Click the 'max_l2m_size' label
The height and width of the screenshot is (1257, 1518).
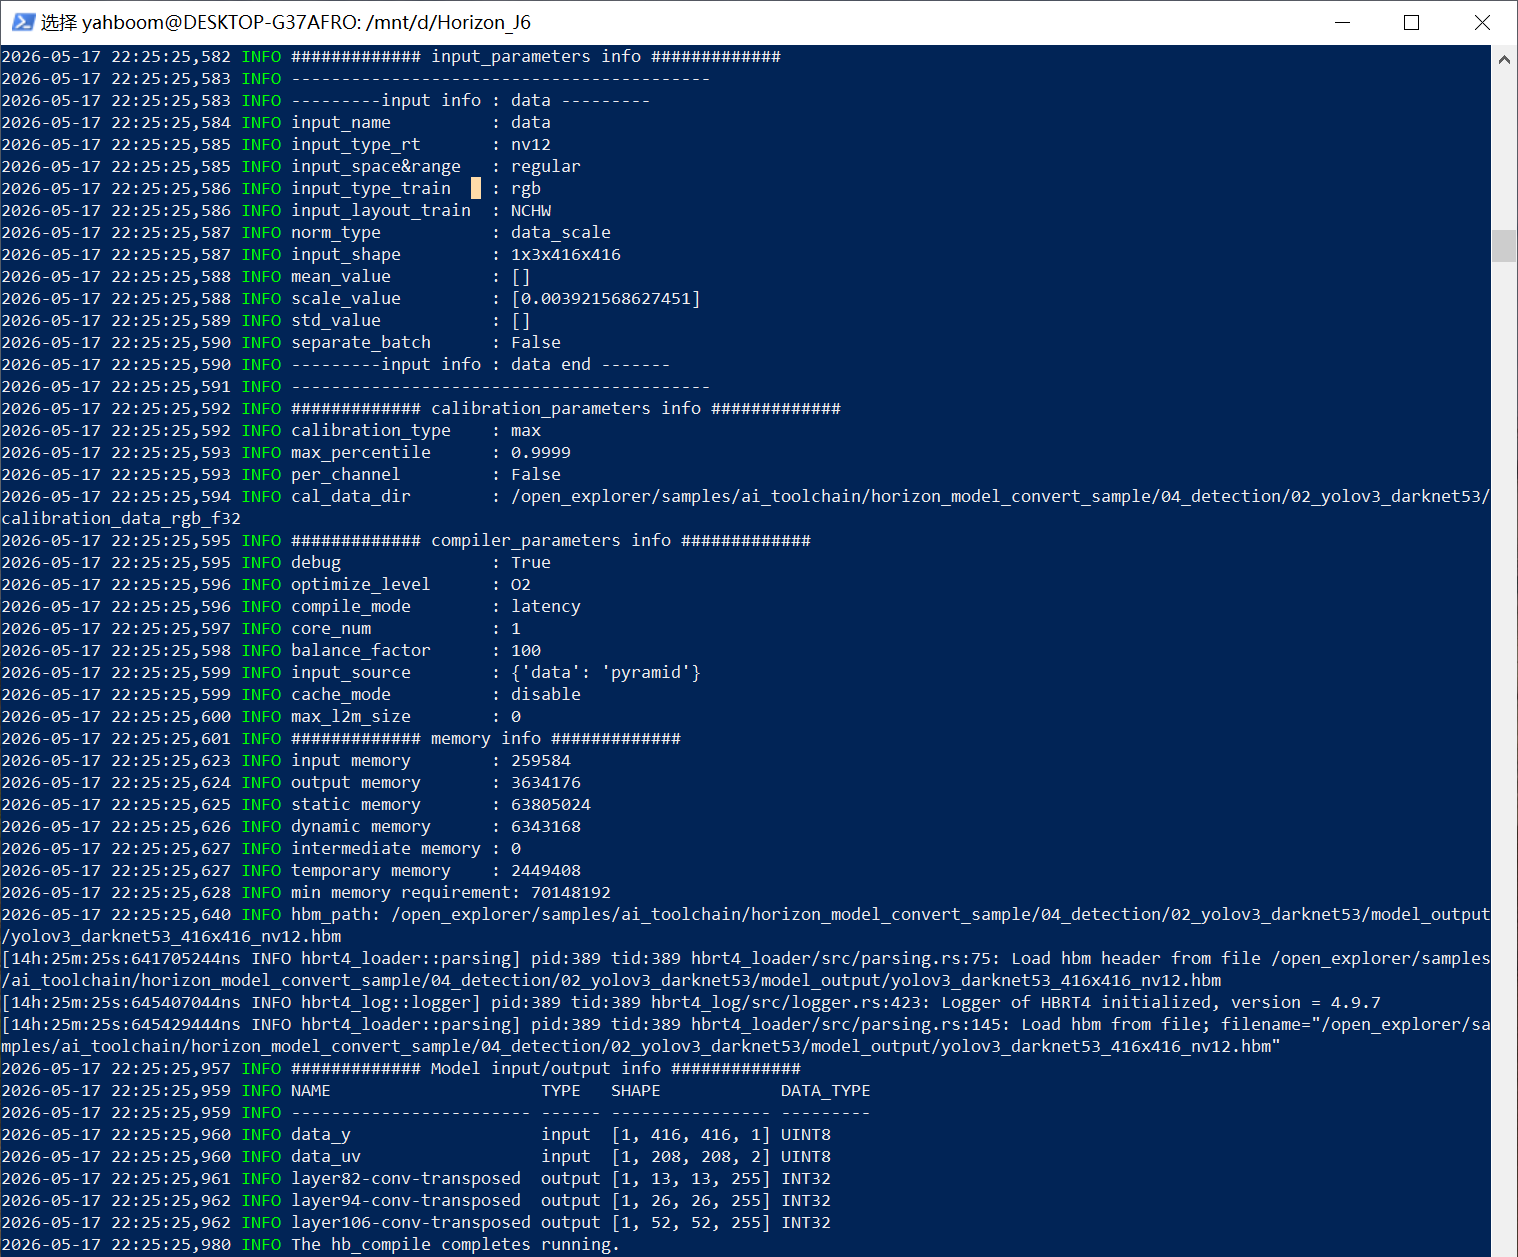pyautogui.click(x=351, y=716)
